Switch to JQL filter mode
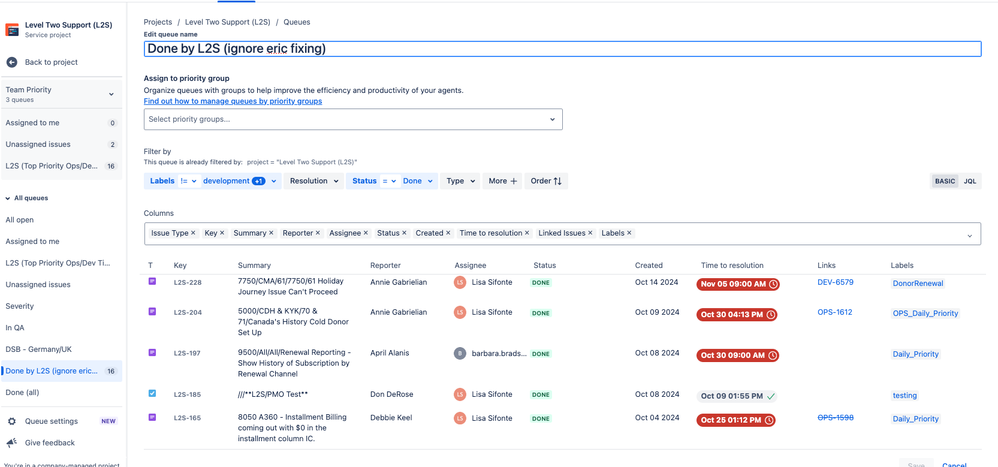 pos(969,181)
